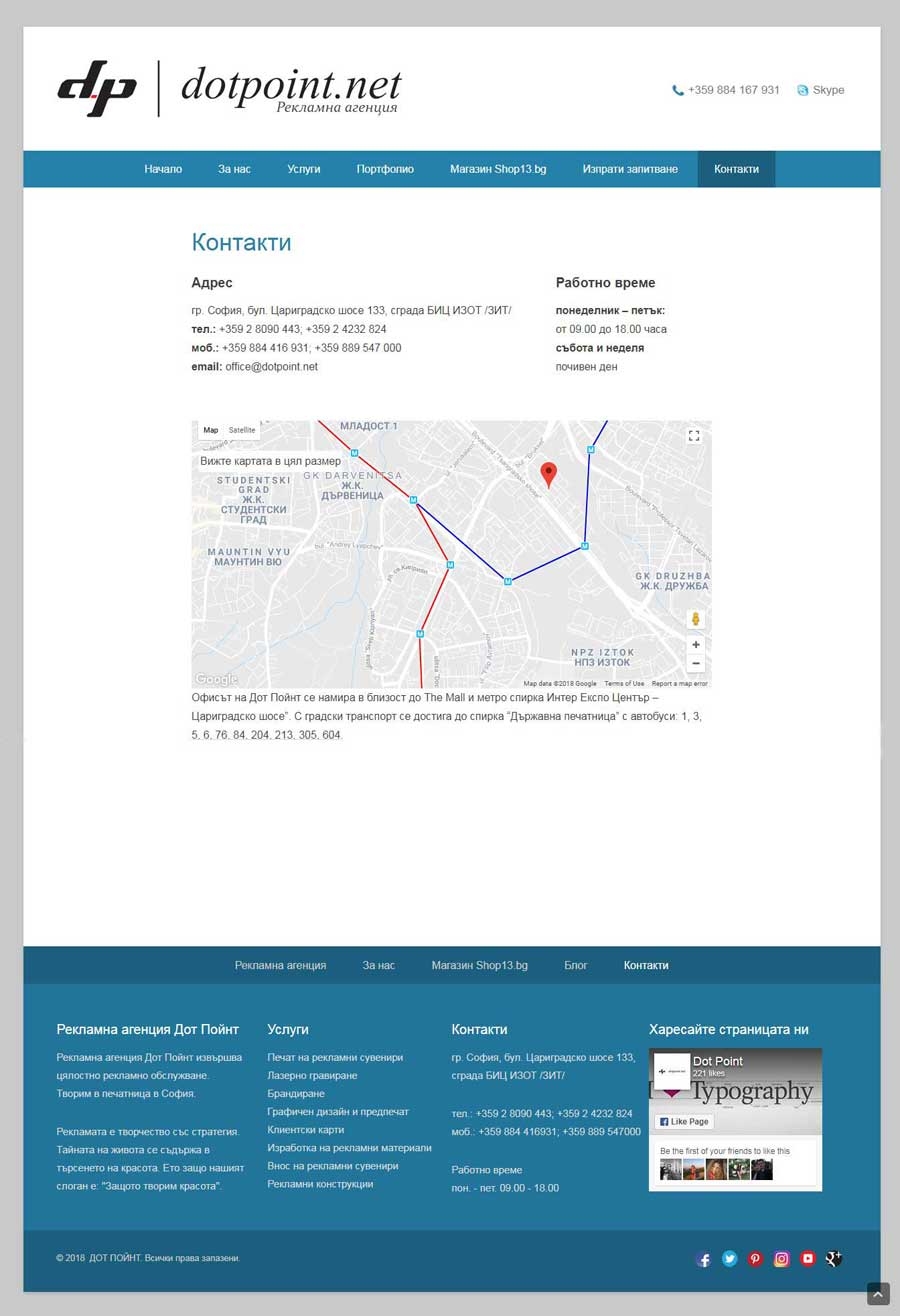Open the Рекламни конструкции service link
900x1316 pixels.
(x=320, y=1183)
